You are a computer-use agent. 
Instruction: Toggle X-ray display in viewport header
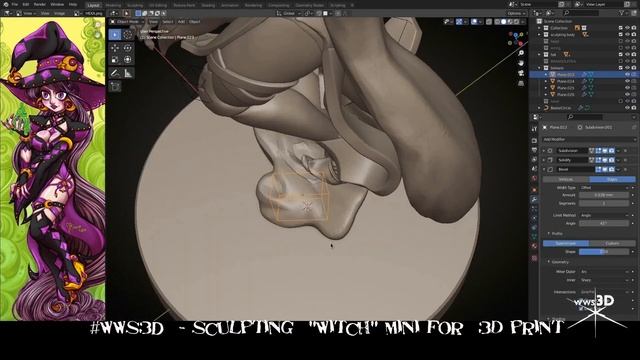pyautogui.click(x=489, y=22)
